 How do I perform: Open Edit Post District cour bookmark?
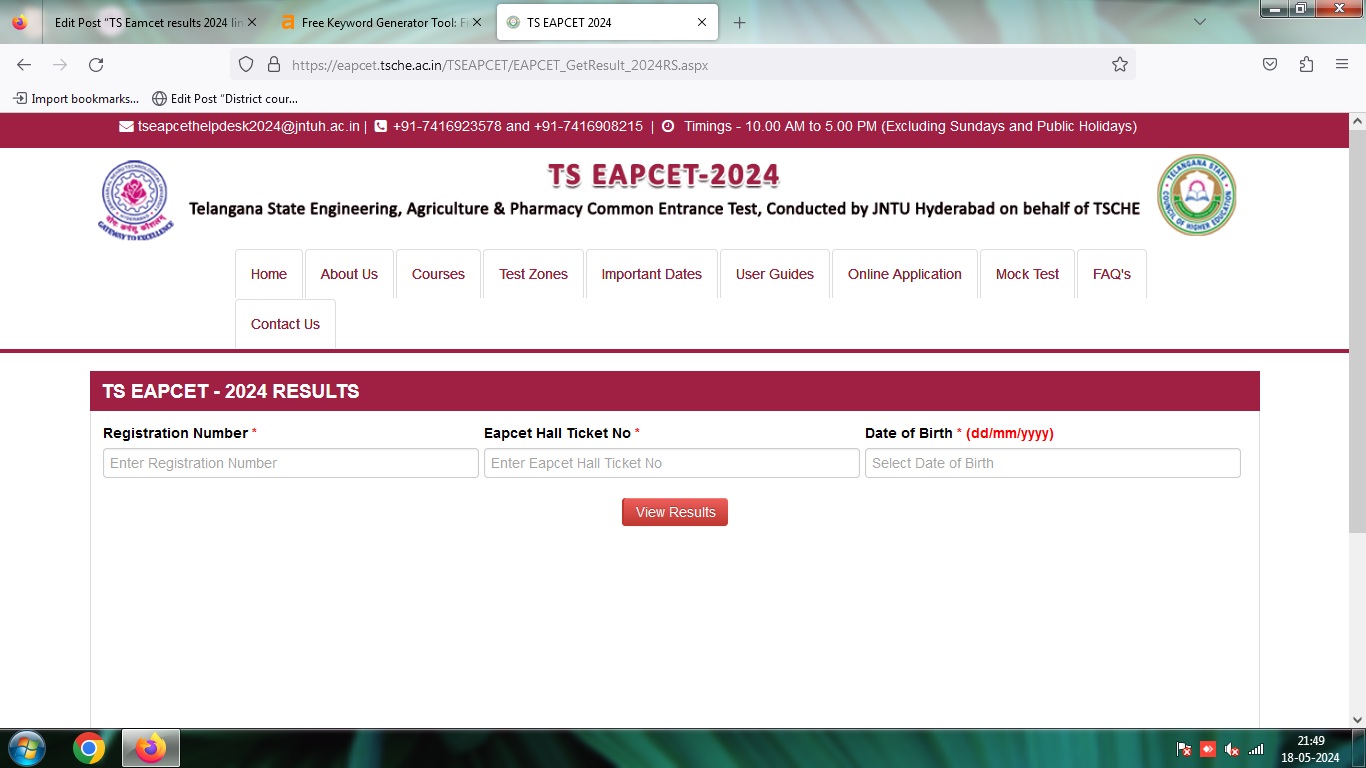[225, 98]
